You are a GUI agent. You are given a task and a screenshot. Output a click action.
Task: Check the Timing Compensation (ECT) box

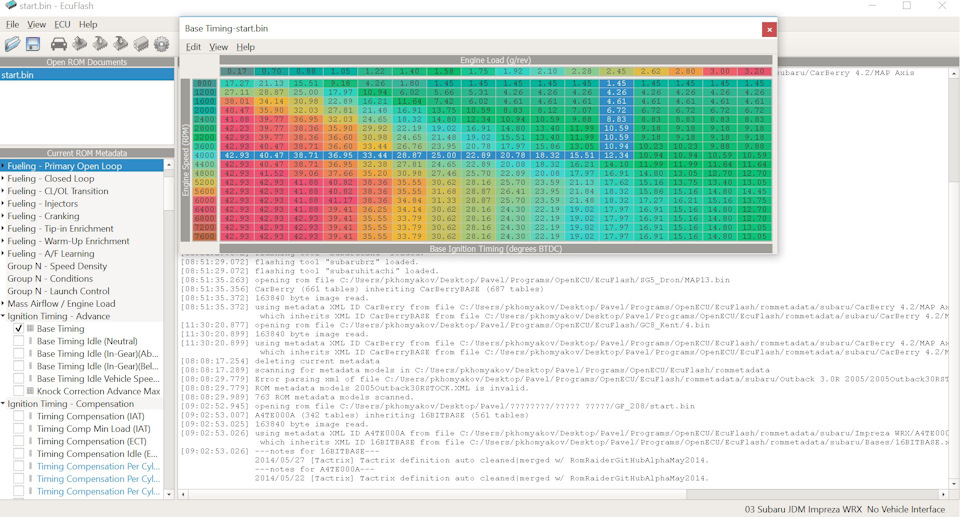(19, 441)
